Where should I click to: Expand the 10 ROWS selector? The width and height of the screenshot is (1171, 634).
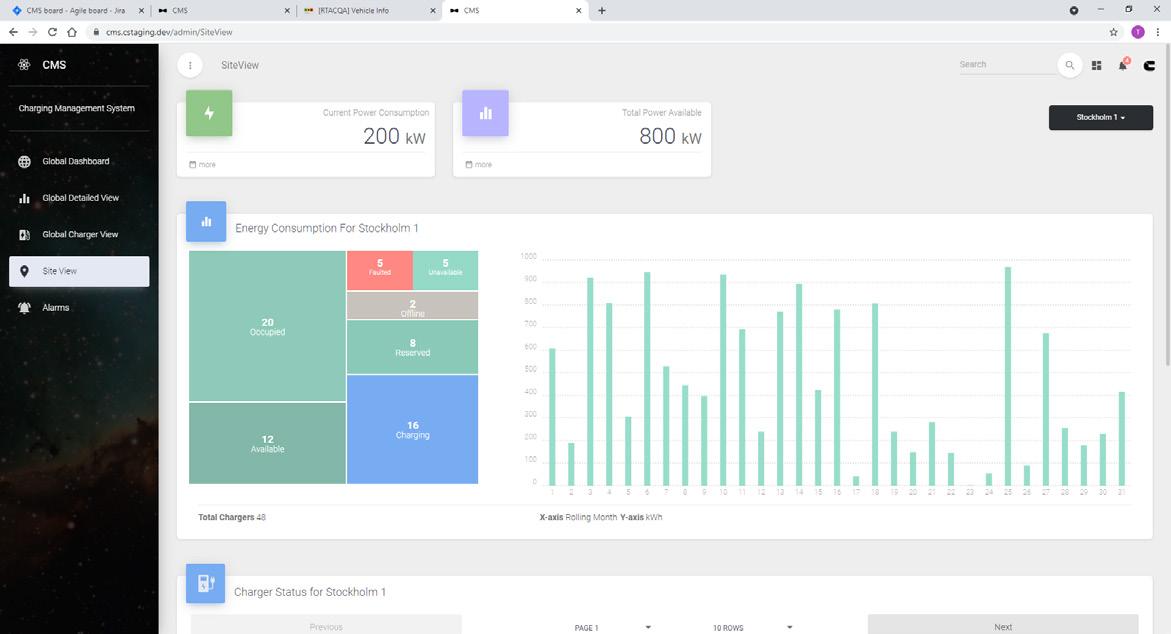click(752, 627)
